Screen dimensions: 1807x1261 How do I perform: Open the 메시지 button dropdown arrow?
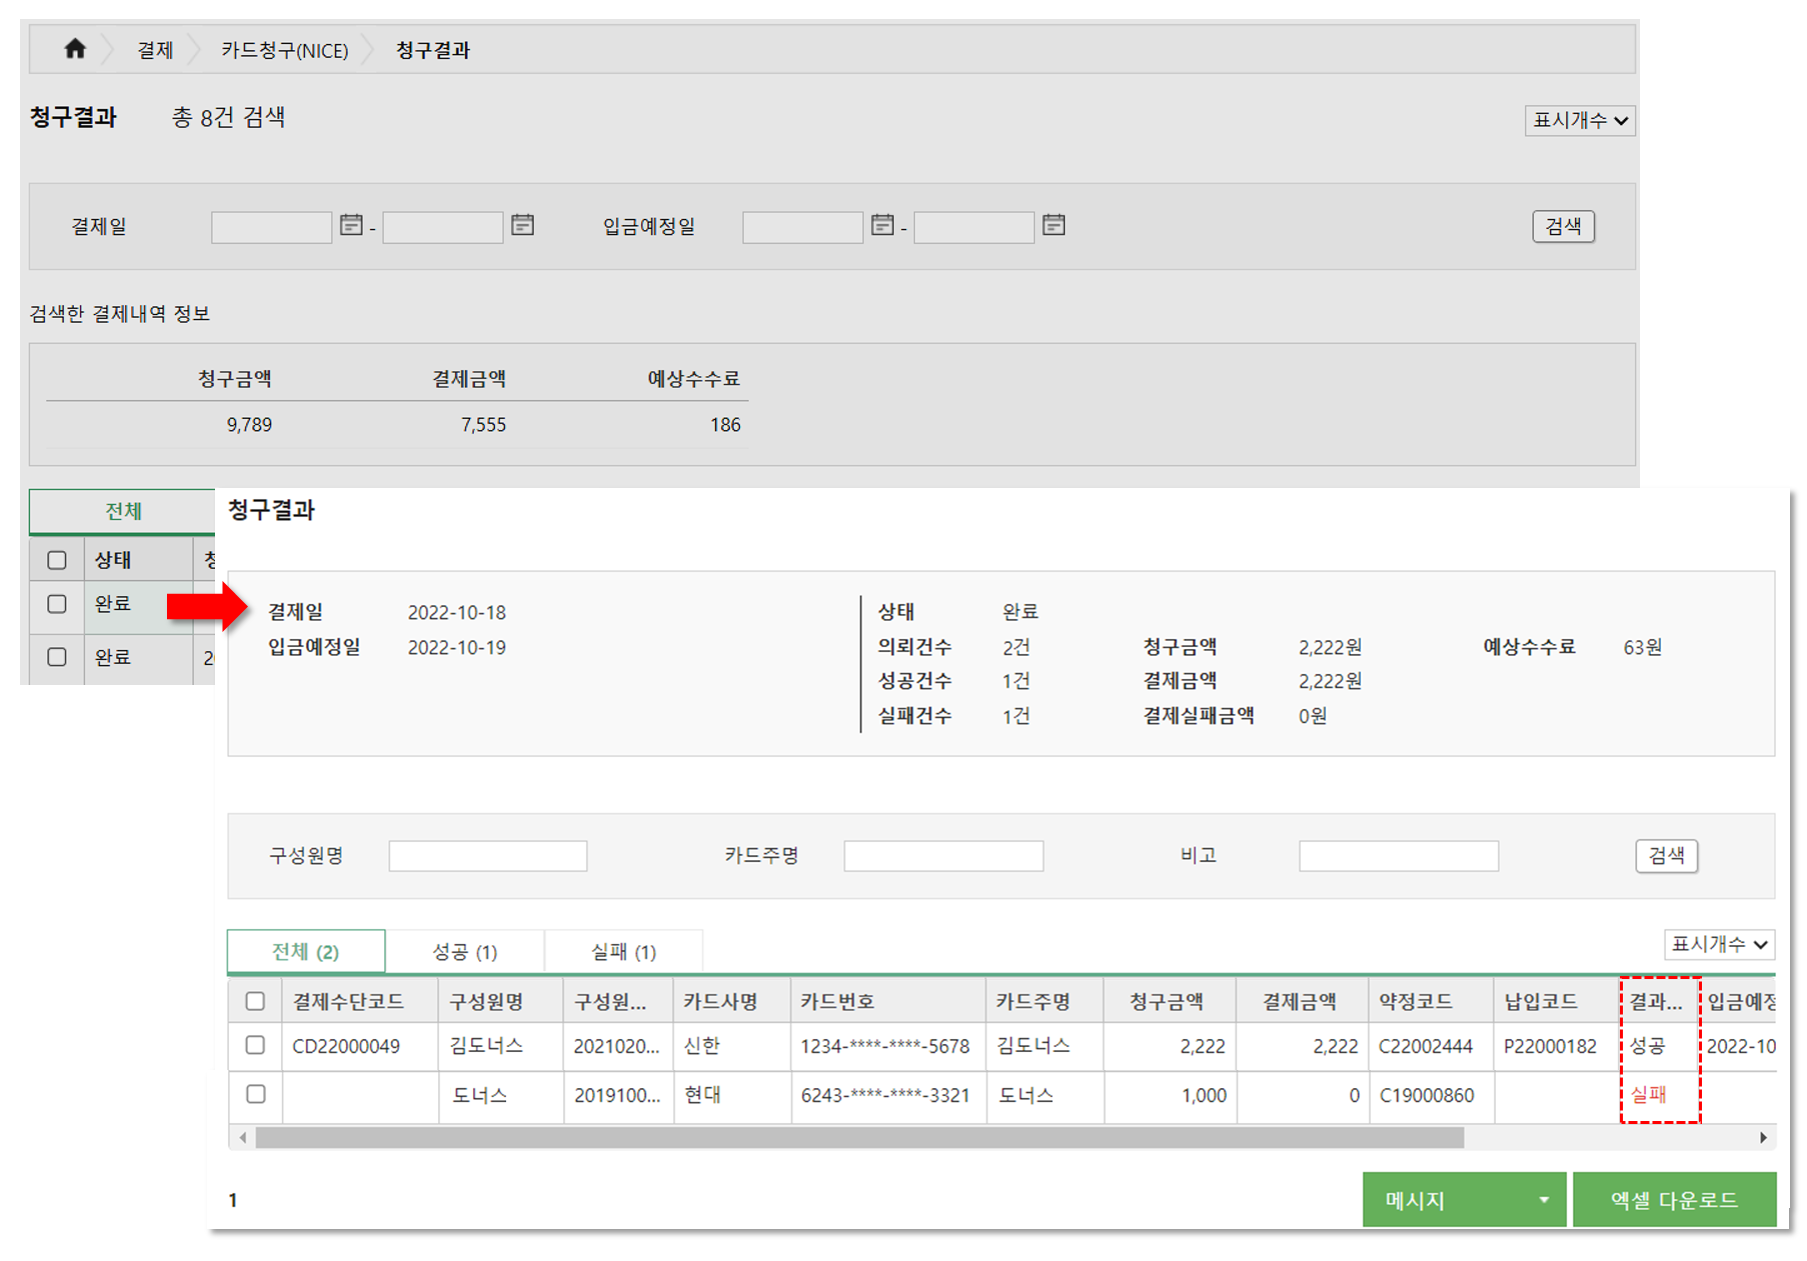(x=1544, y=1200)
